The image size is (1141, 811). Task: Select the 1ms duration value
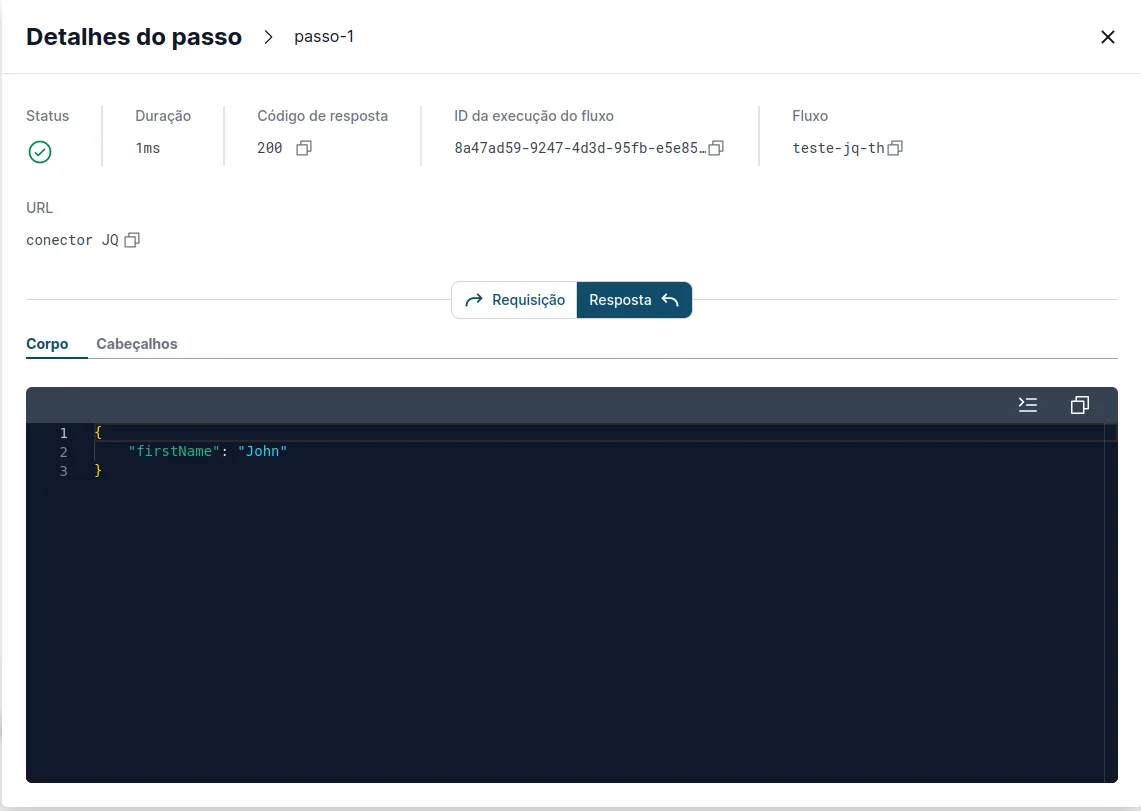click(148, 148)
